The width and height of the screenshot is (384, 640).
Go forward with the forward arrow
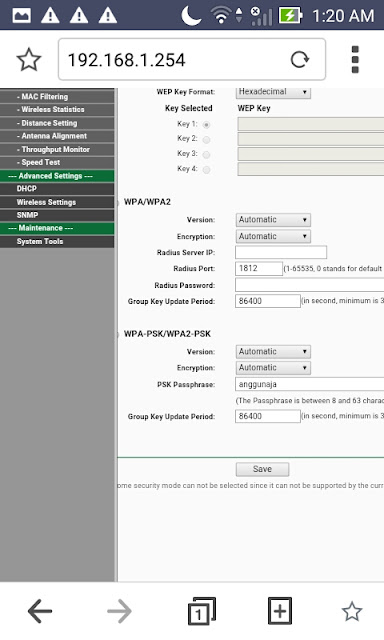pos(119,611)
